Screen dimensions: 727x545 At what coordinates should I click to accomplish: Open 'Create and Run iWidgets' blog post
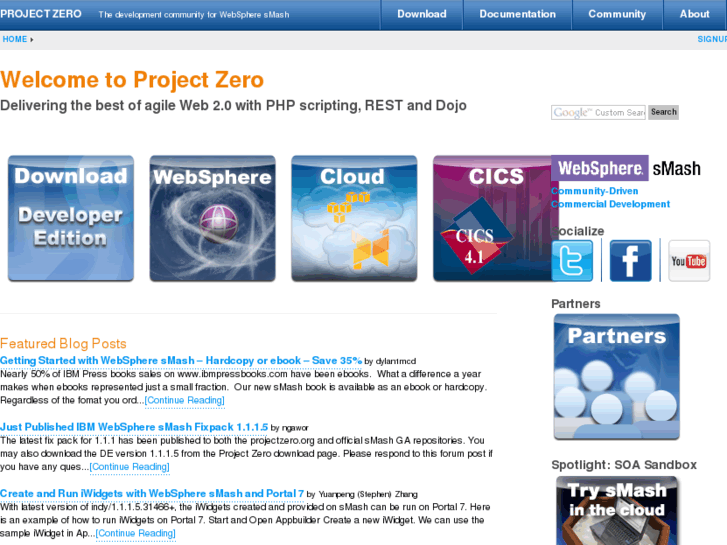tap(152, 494)
